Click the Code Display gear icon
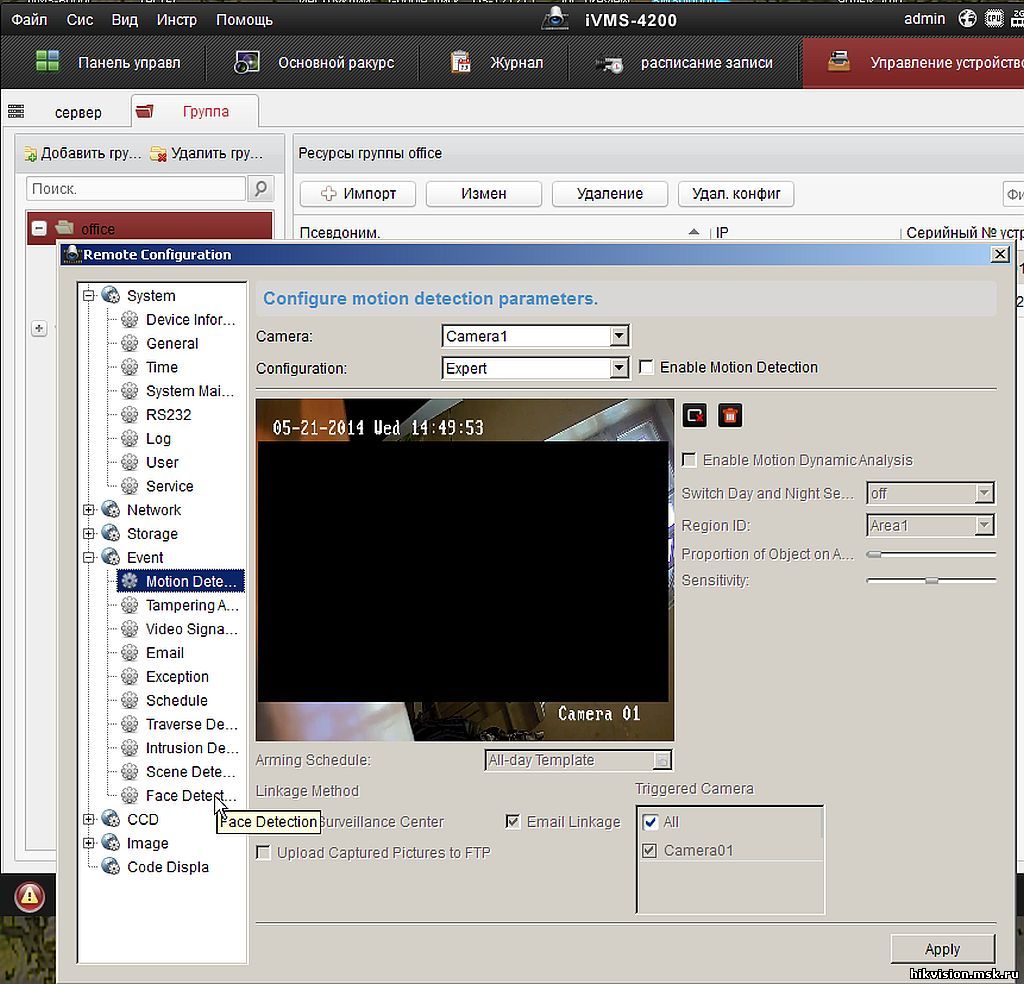 click(x=111, y=866)
